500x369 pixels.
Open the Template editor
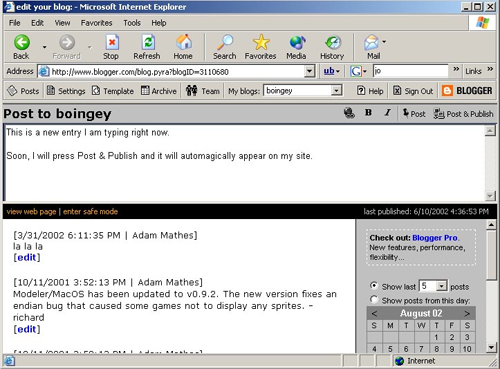click(x=113, y=91)
